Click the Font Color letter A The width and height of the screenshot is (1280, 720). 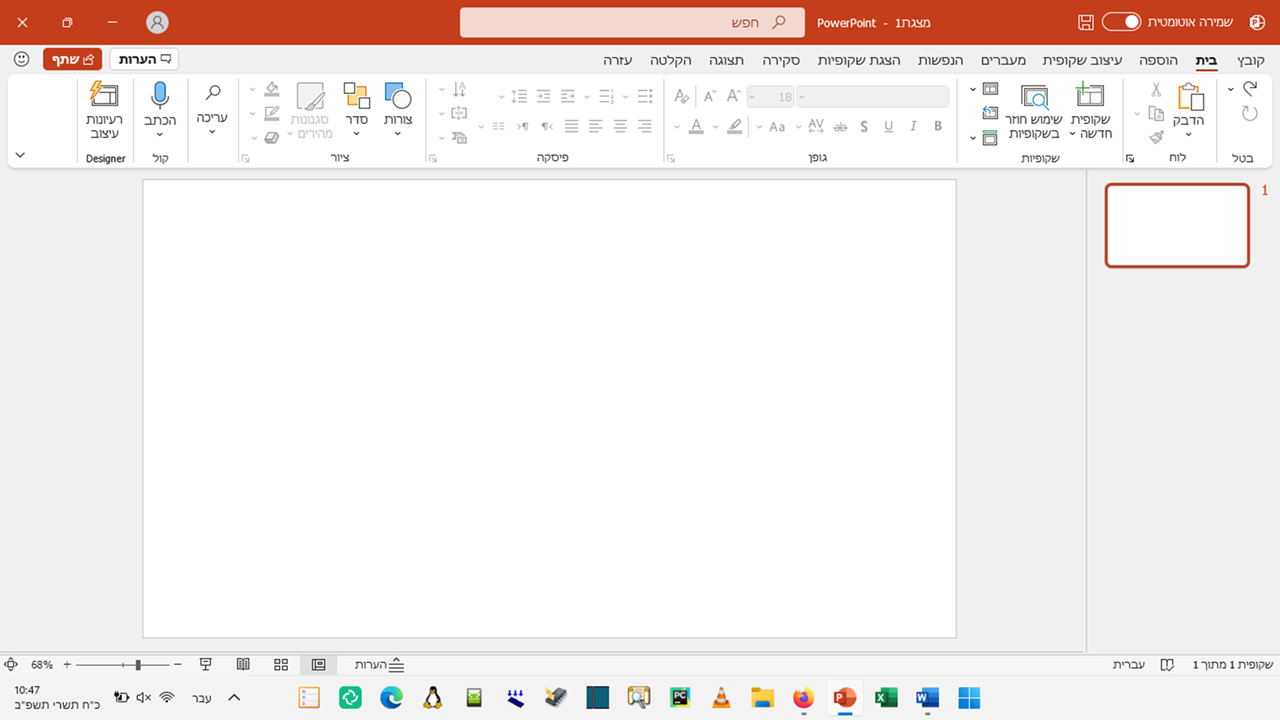coord(696,126)
